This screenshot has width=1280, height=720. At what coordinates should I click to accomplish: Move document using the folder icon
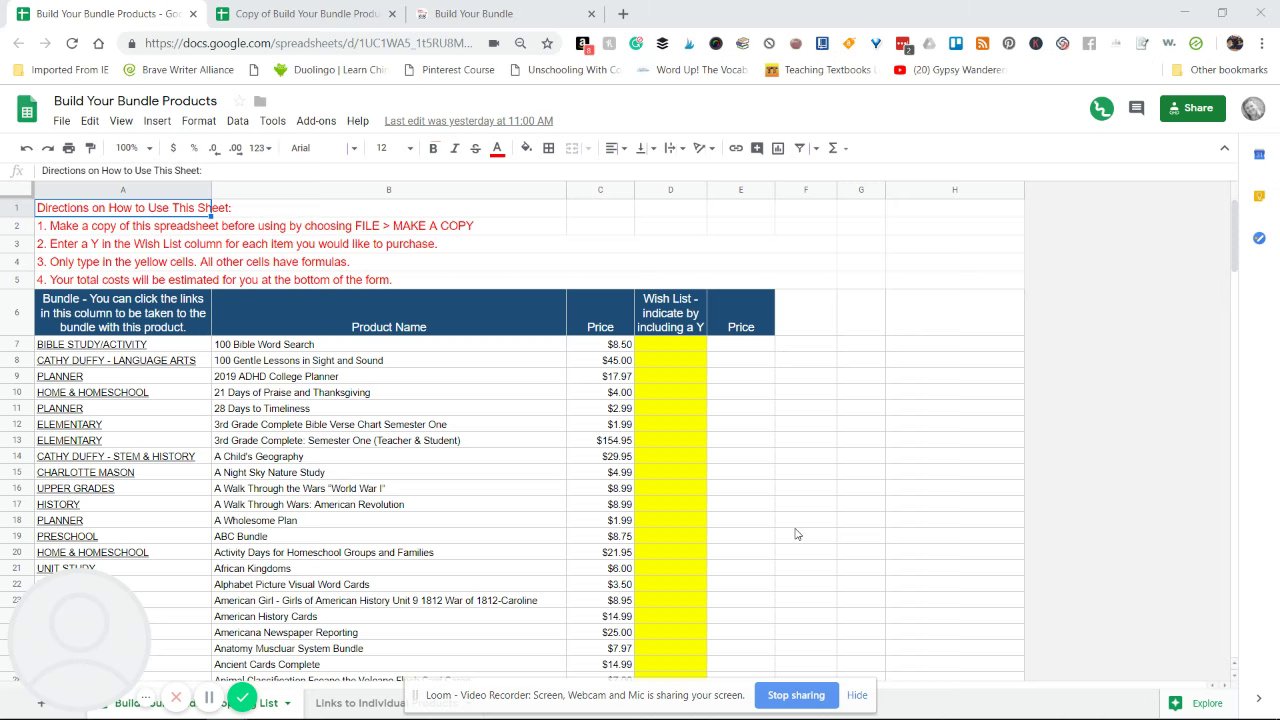click(260, 101)
